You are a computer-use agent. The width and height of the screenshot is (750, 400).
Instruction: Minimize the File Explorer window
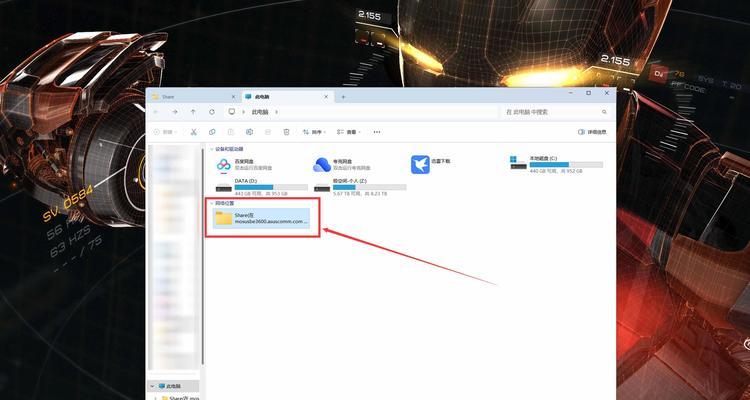click(x=570, y=93)
